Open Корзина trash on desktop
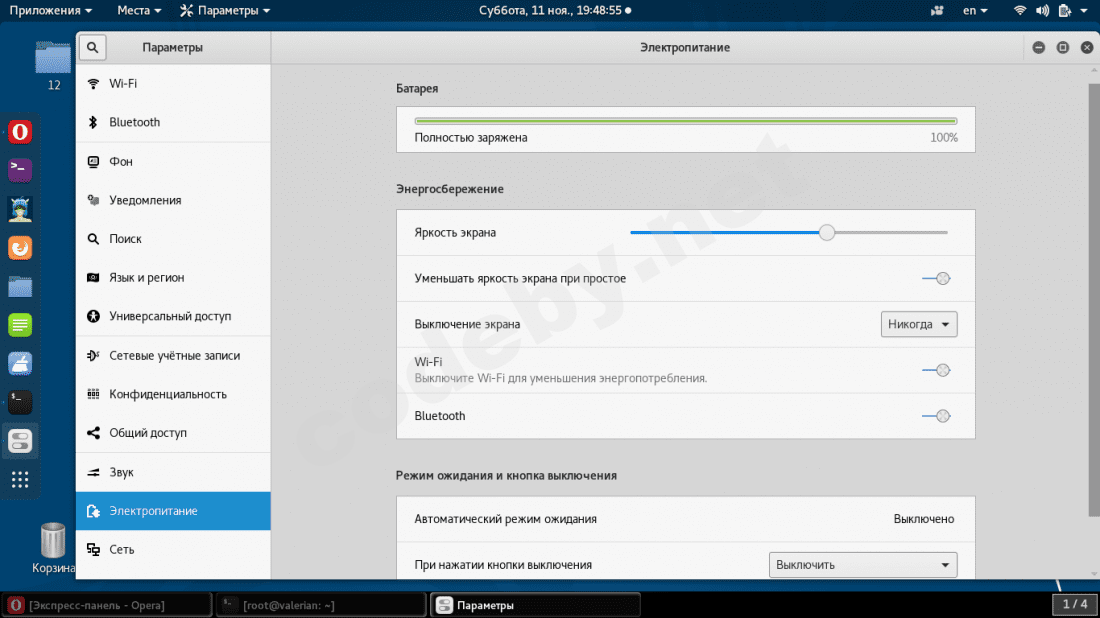 53,548
